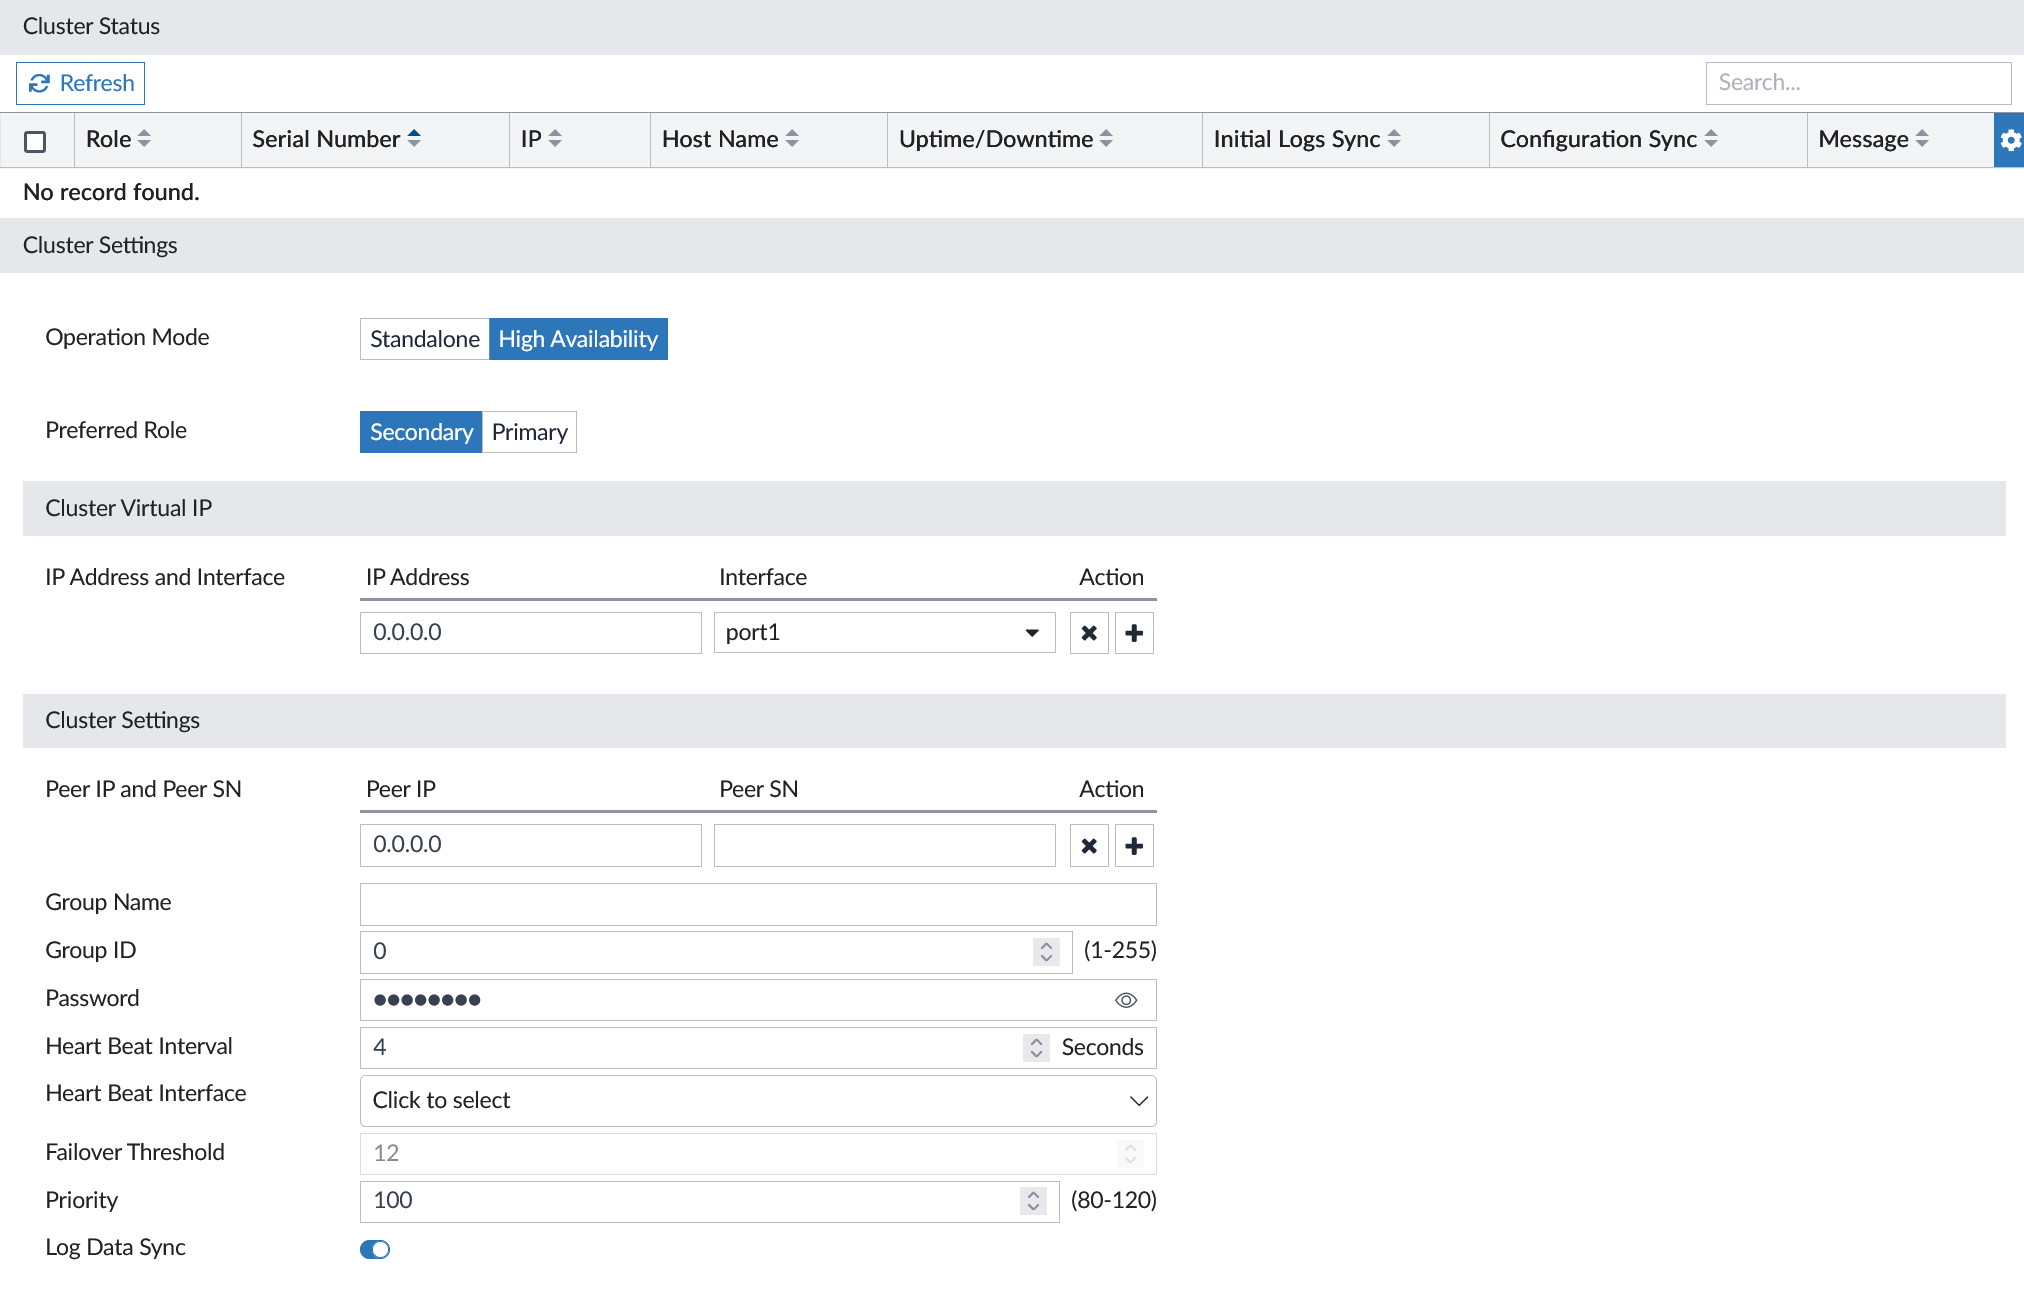This screenshot has width=2024, height=1292.
Task: Remove the Cluster Virtual IP row
Action: tap(1089, 633)
